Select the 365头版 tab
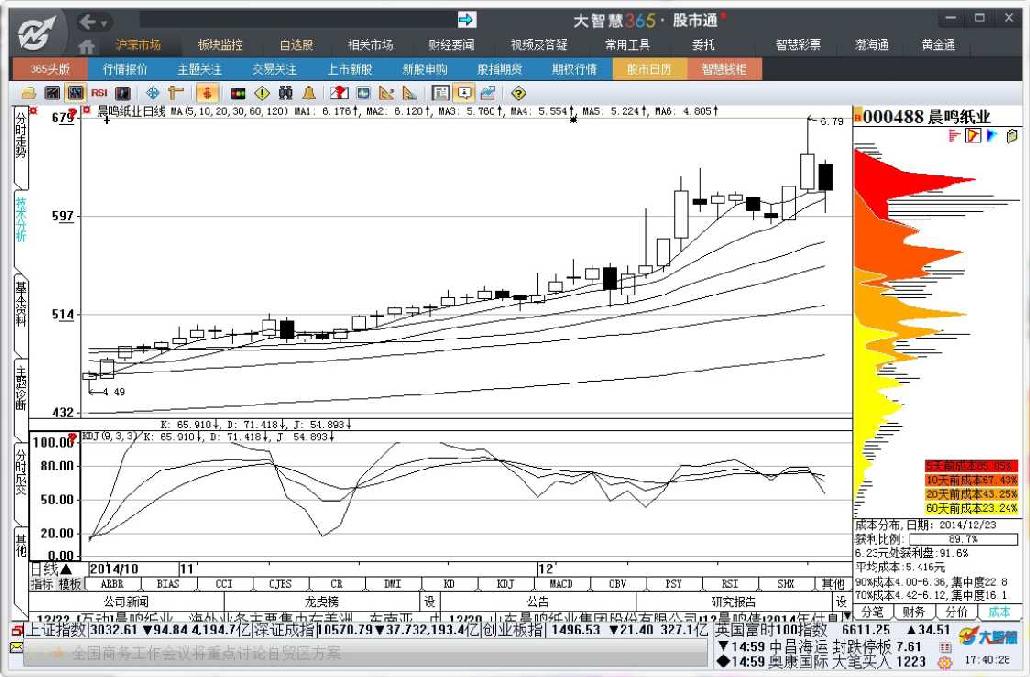Image resolution: width=1030 pixels, height=677 pixels. click(50, 69)
